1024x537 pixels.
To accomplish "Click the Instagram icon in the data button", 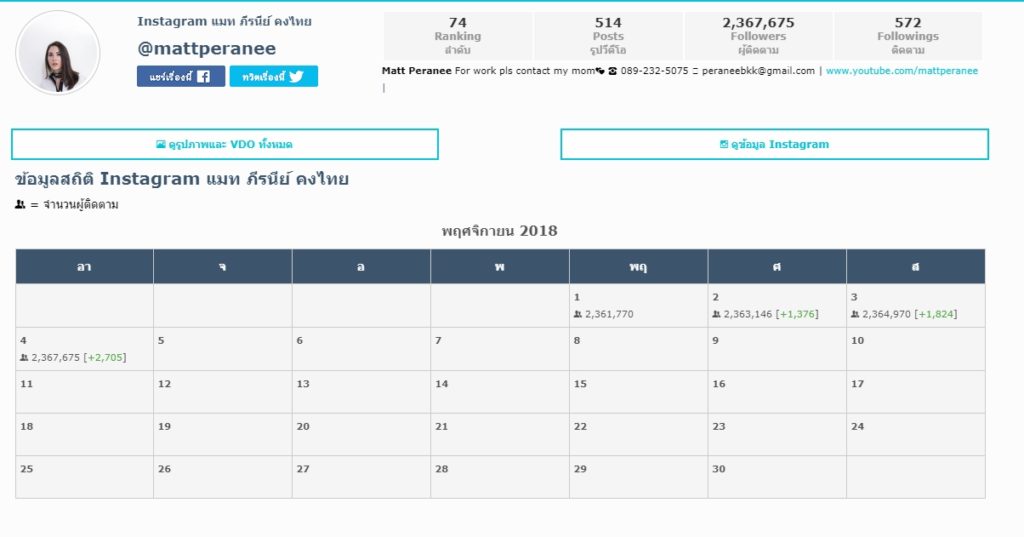I will click(x=724, y=144).
